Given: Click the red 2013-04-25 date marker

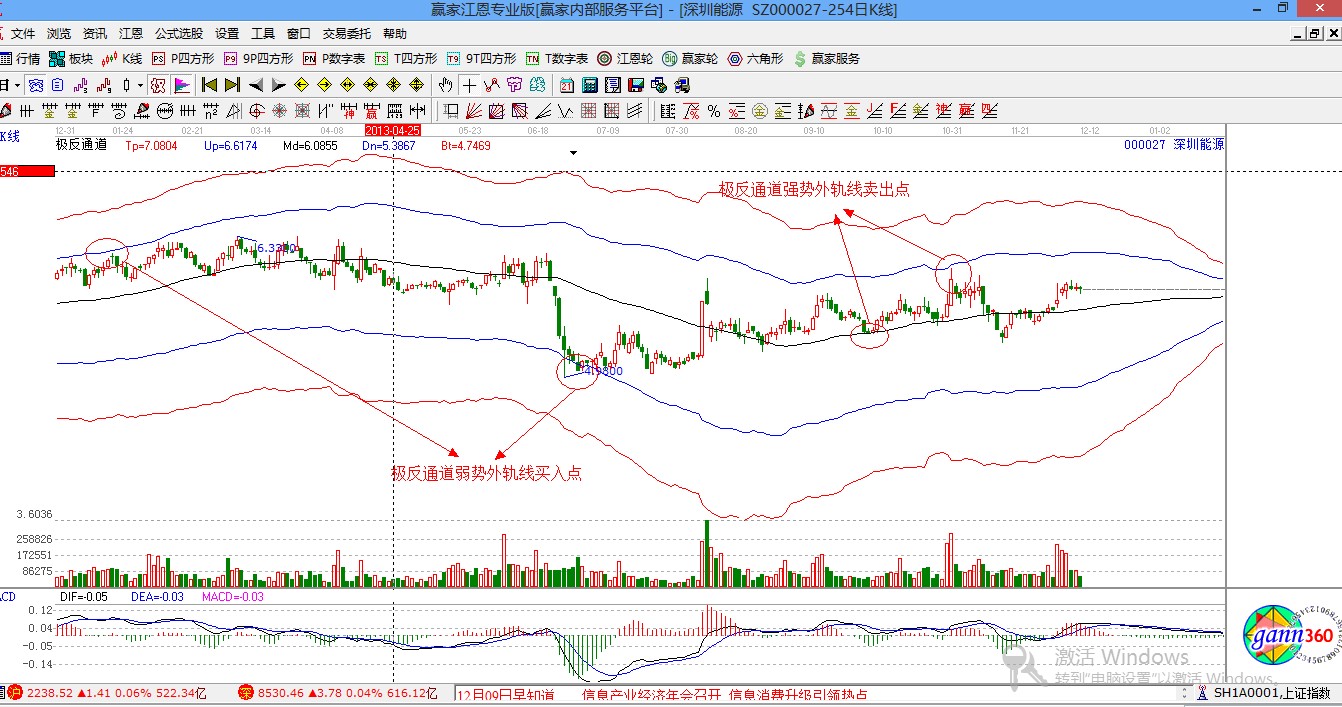Looking at the screenshot, I should [393, 130].
